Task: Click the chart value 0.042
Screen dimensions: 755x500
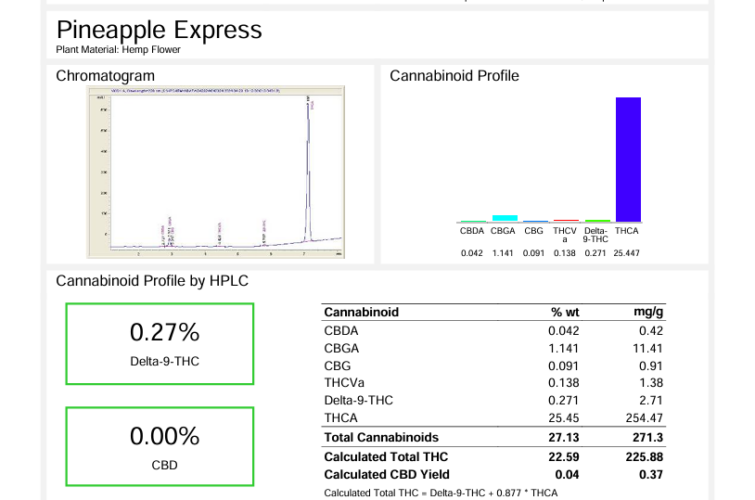Action: click(472, 253)
